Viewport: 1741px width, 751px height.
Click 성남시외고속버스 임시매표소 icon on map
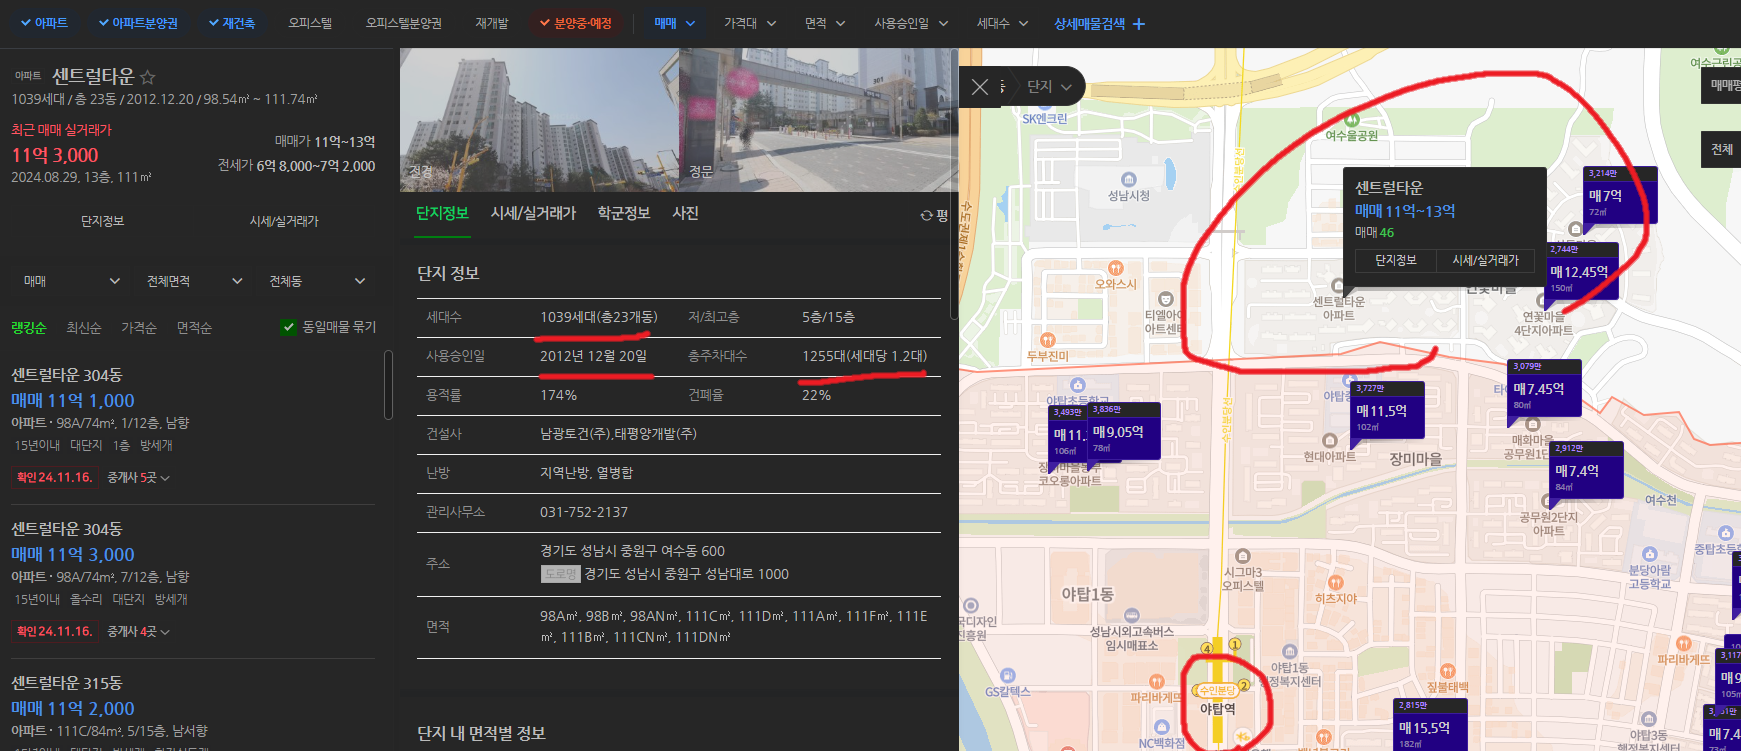[x=1131, y=615]
